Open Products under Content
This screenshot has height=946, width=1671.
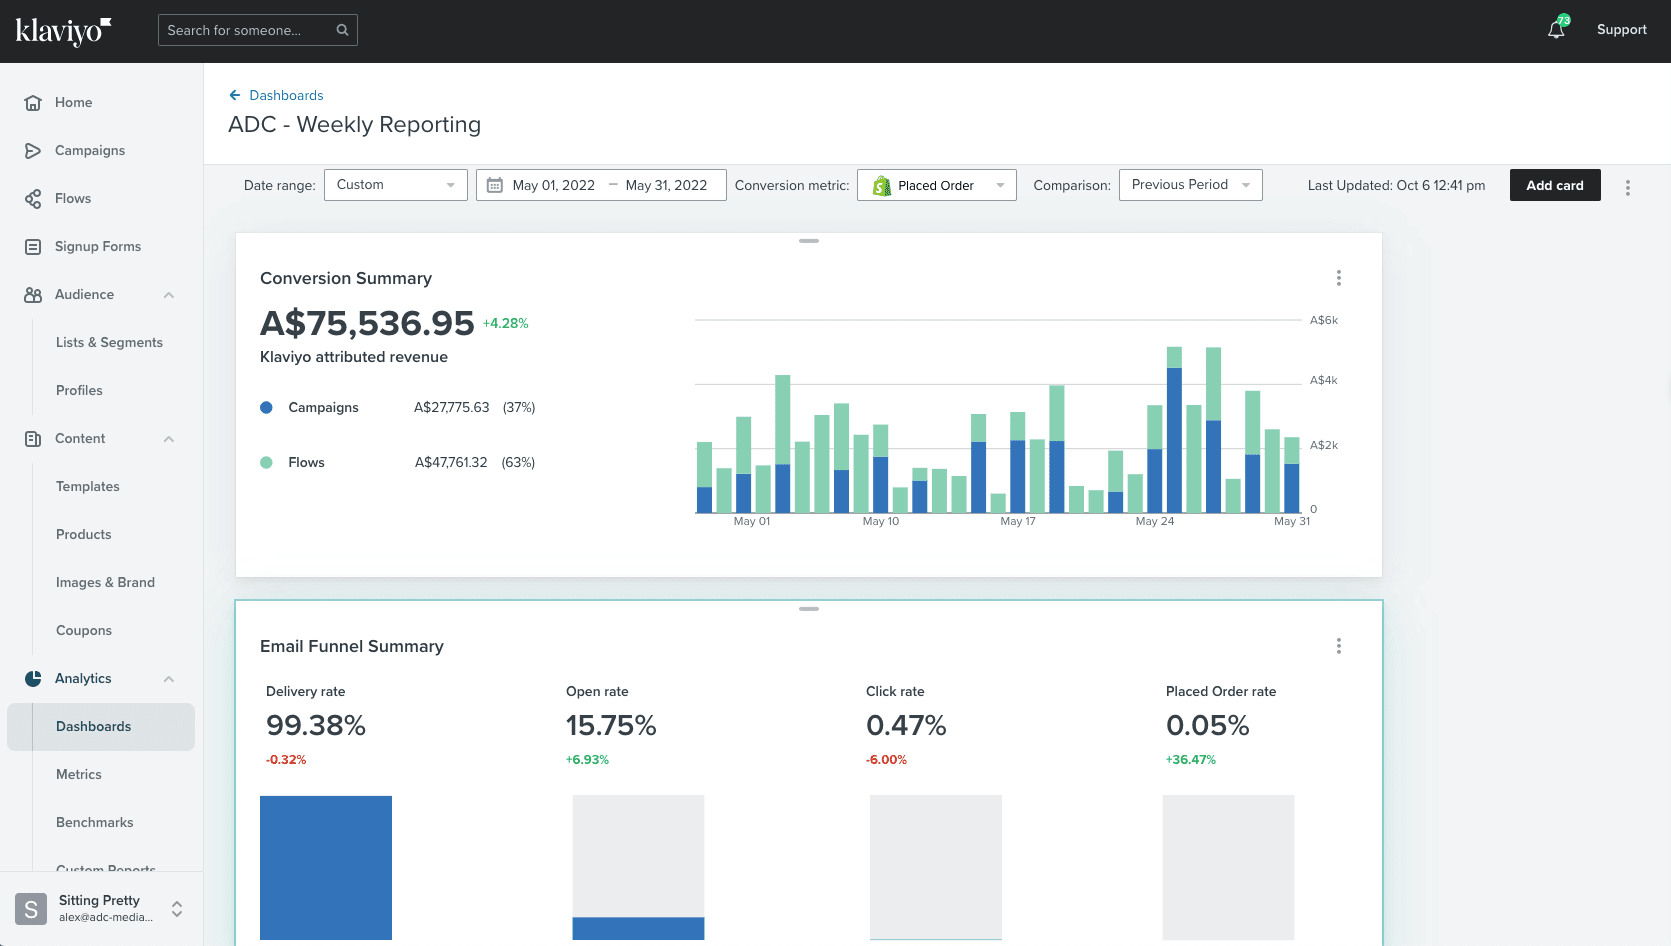coord(84,535)
